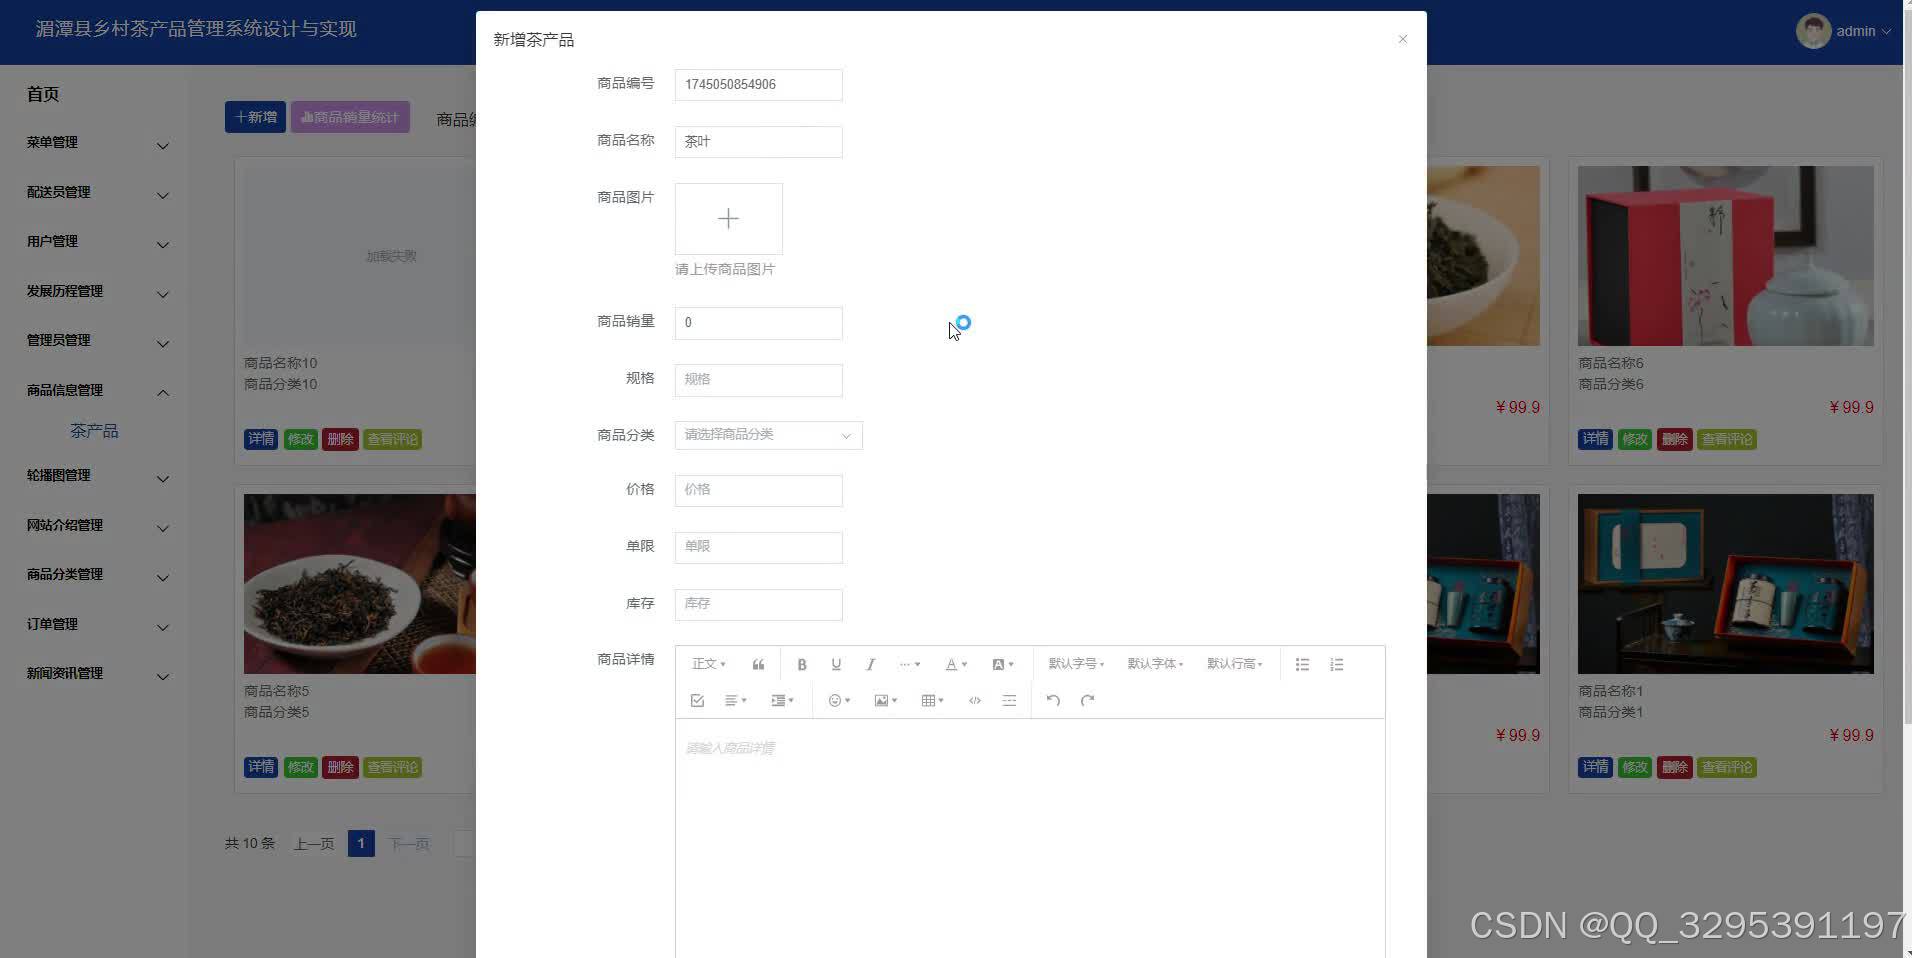Toggle the ordered list in the editor

(1336, 663)
